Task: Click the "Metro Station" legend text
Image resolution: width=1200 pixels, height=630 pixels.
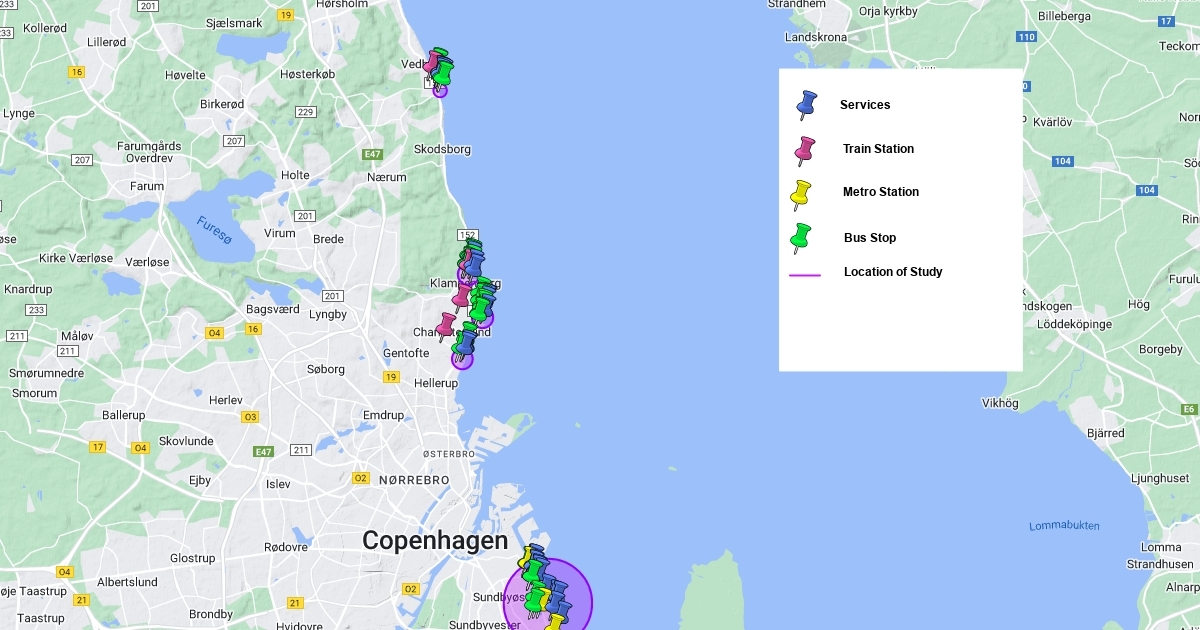Action: click(x=880, y=192)
